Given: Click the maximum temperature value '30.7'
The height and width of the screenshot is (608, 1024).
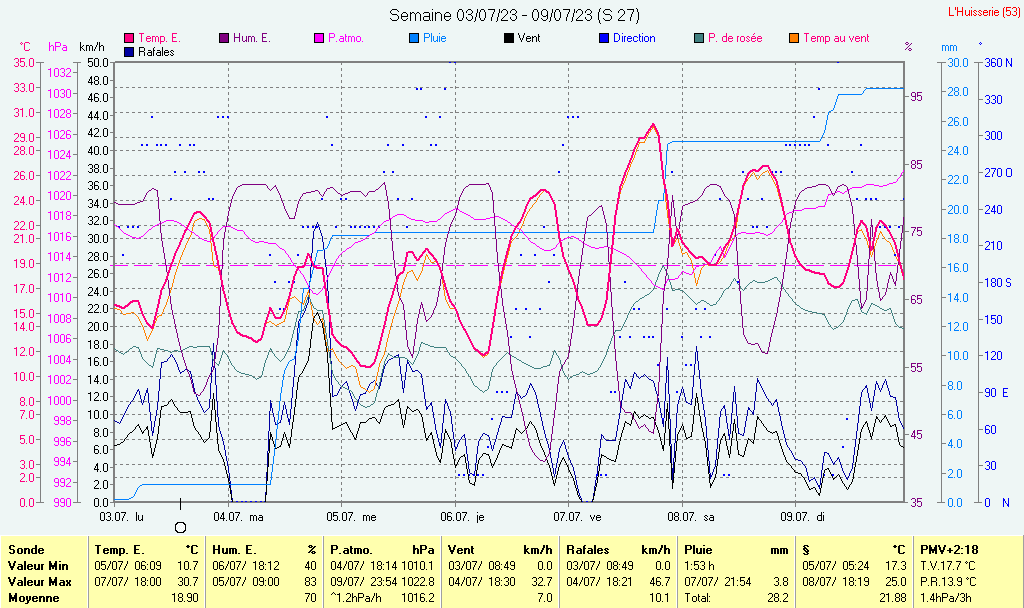Looking at the screenshot, I should point(188,582).
